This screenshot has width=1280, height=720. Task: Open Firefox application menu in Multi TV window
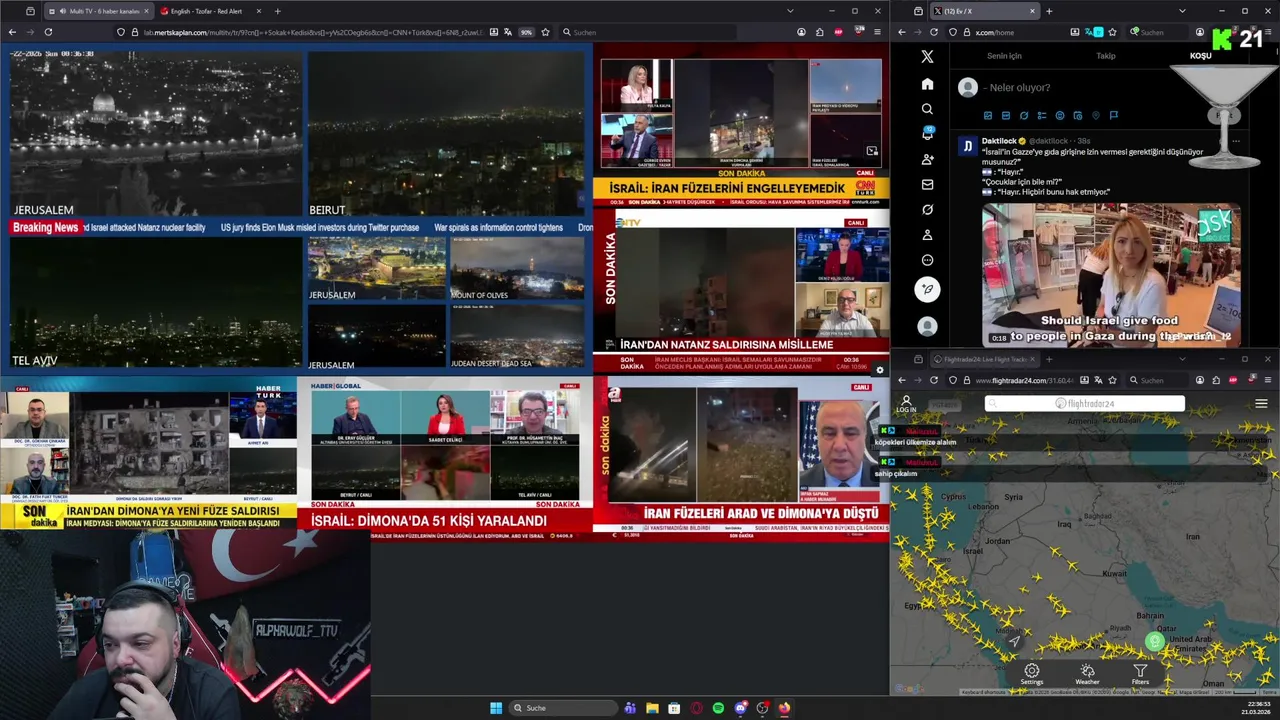(877, 32)
